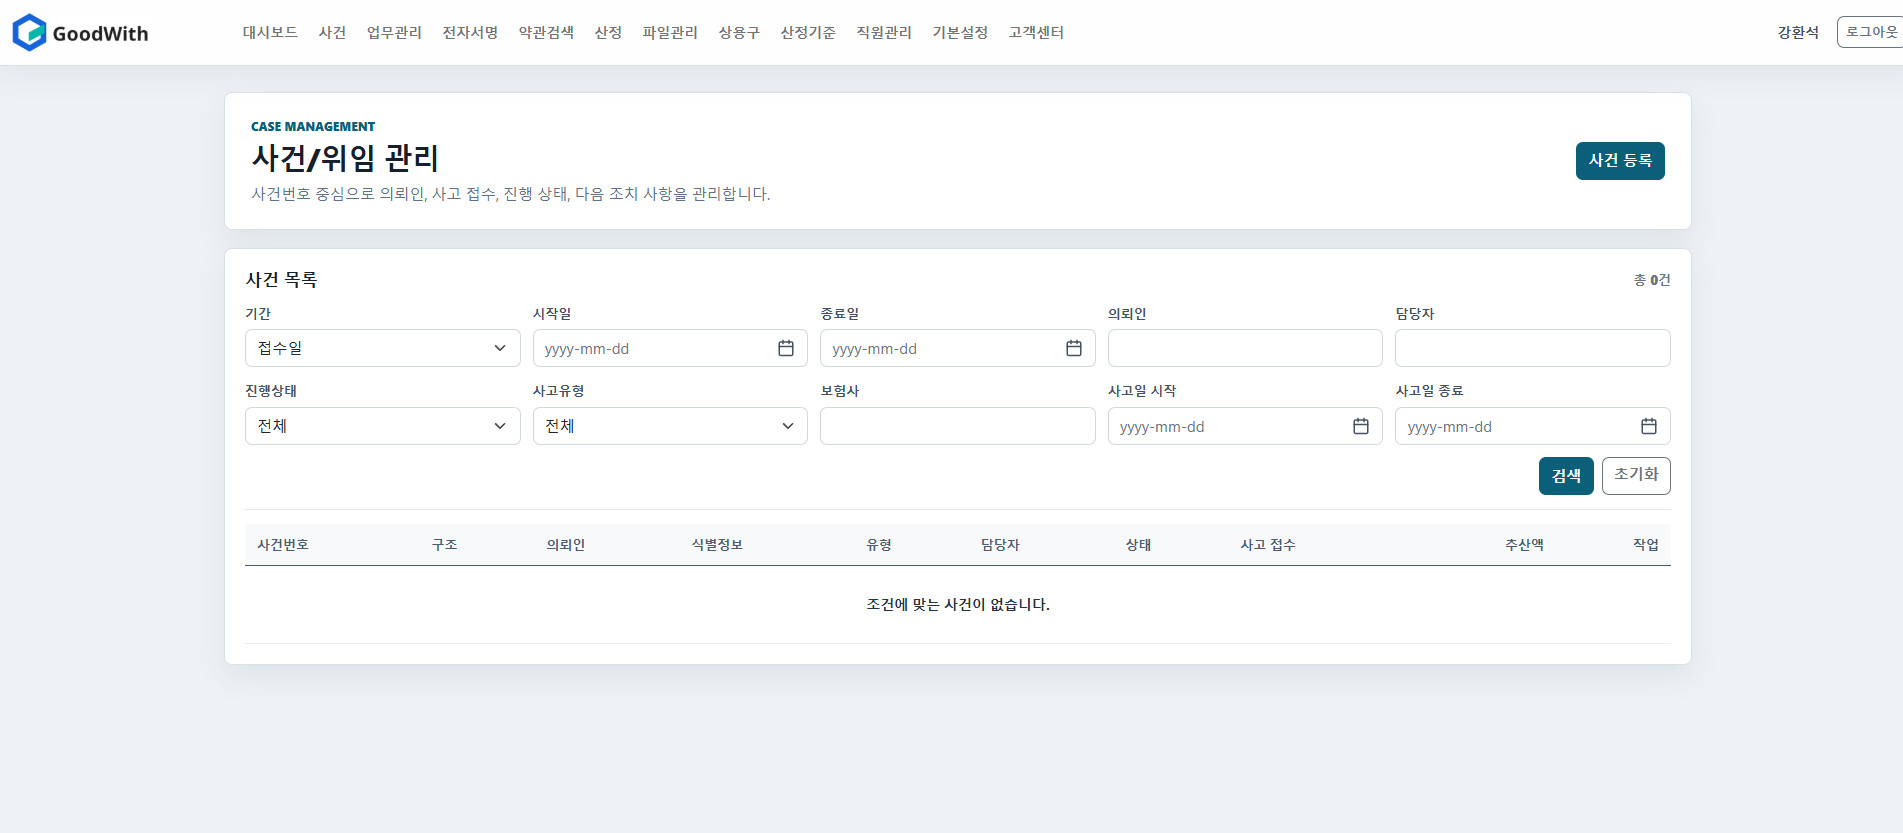Focus the 보험사 text input
Screen dimensions: 1903x833
pyautogui.click(x=957, y=426)
